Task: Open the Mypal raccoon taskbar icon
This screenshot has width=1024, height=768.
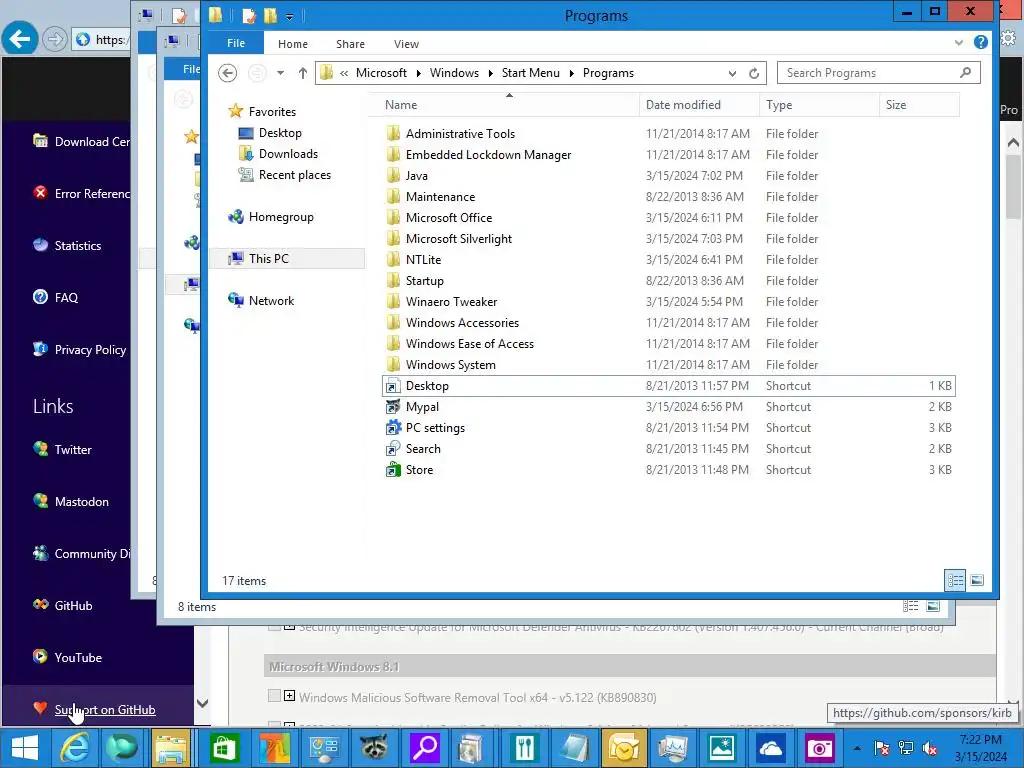Action: 374,748
